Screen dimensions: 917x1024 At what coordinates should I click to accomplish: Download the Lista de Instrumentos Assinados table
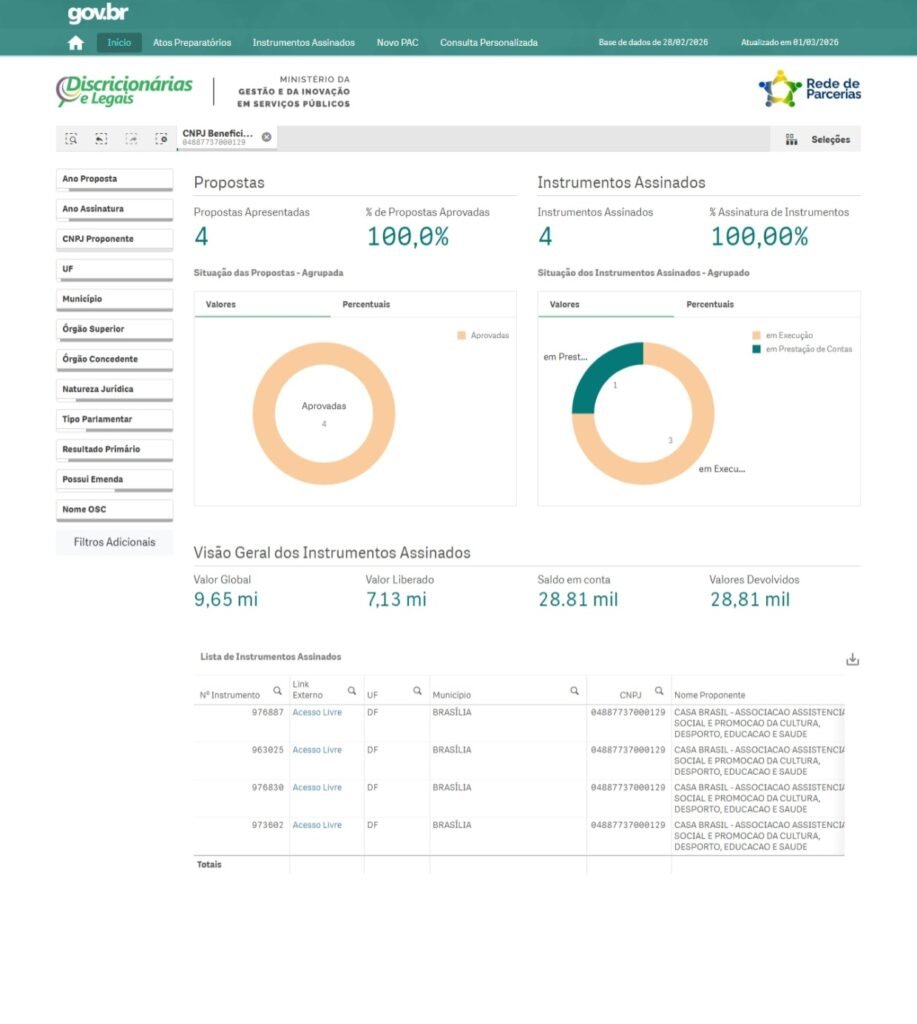click(x=852, y=659)
